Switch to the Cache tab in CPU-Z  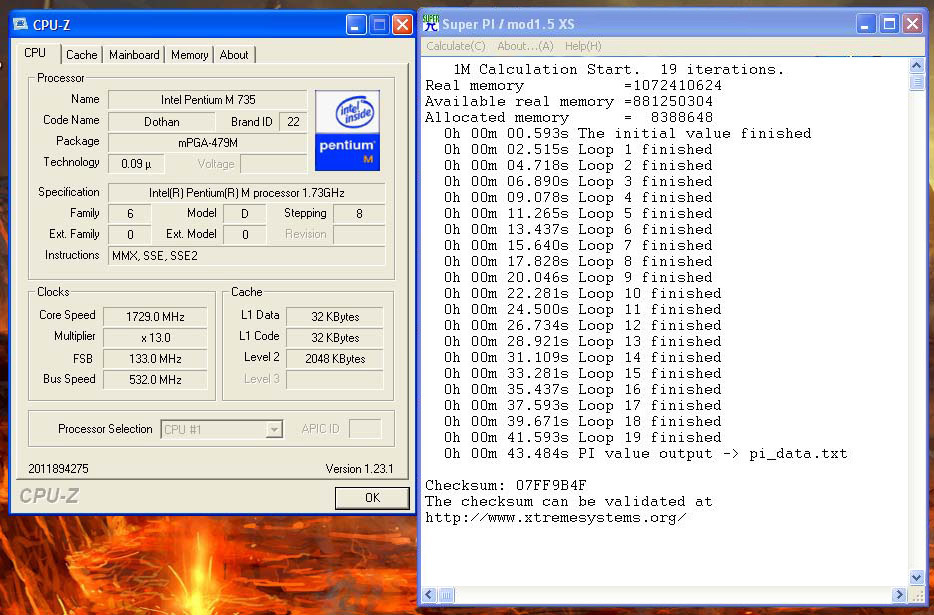(82, 55)
